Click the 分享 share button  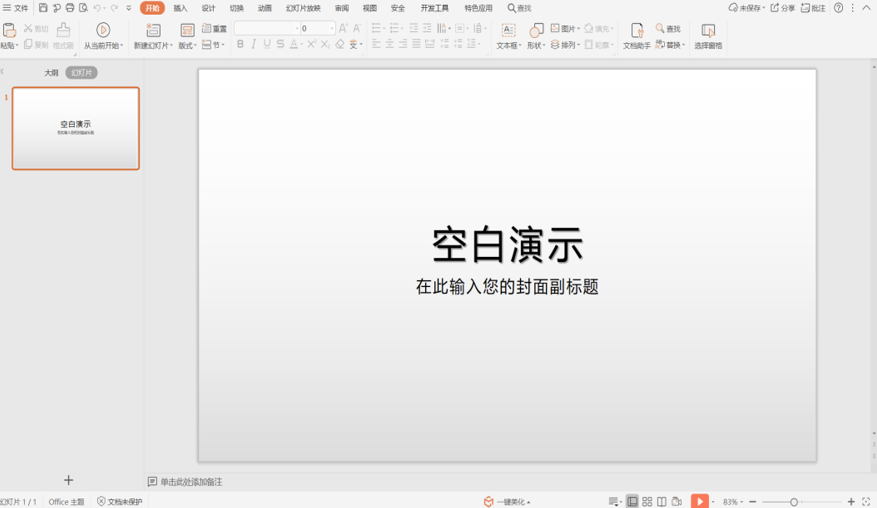coord(783,8)
